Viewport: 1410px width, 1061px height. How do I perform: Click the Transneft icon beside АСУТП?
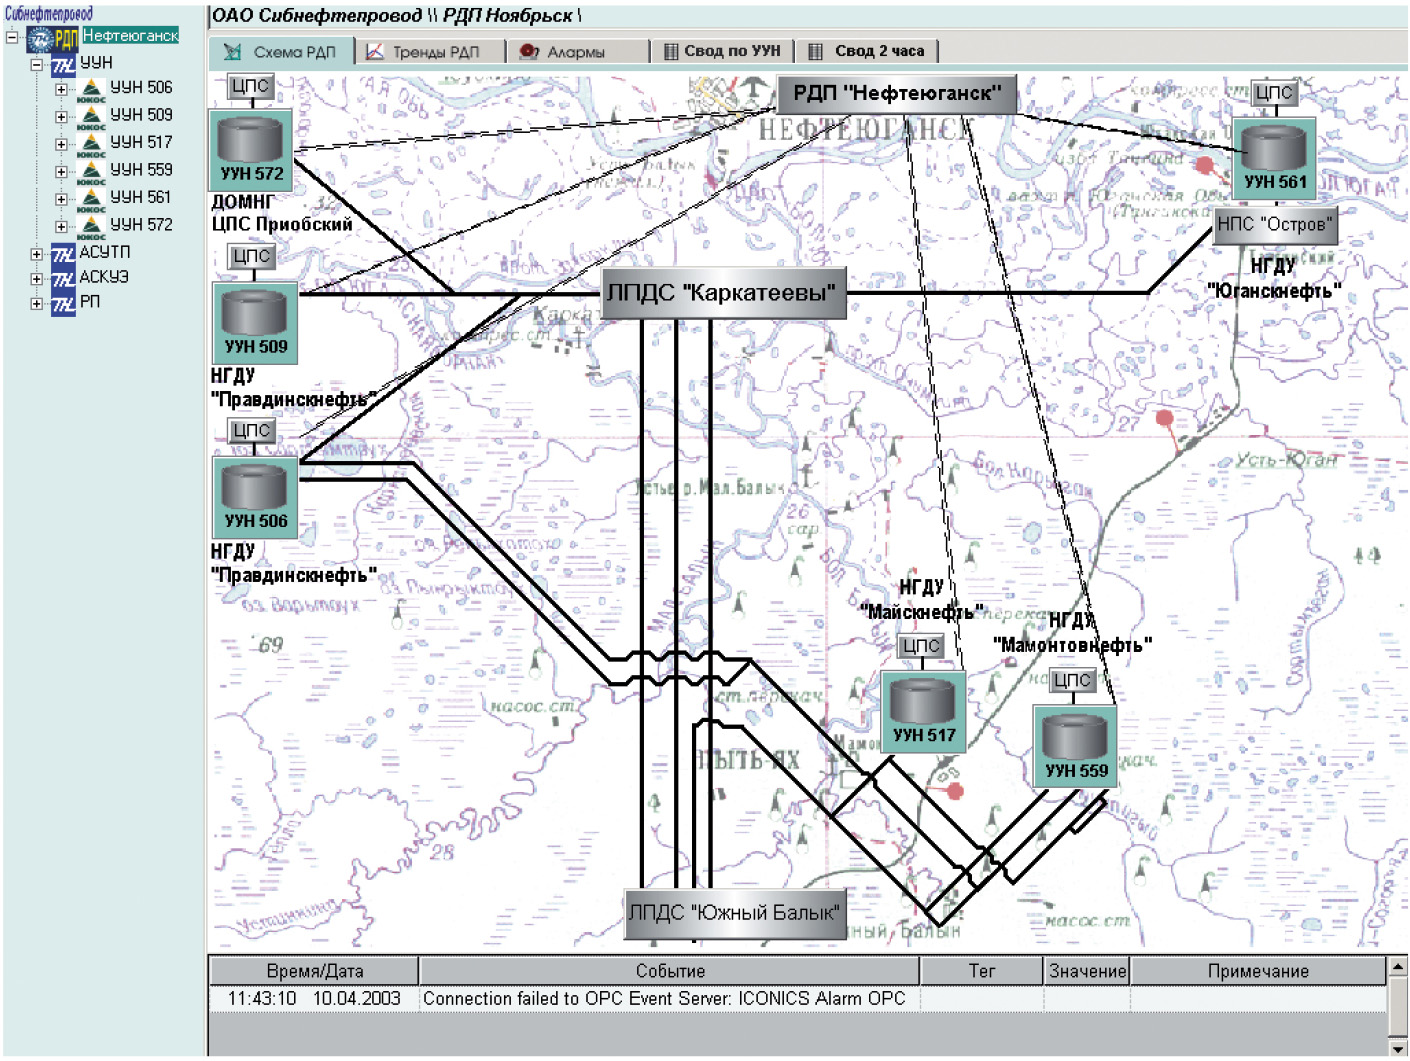(63, 254)
